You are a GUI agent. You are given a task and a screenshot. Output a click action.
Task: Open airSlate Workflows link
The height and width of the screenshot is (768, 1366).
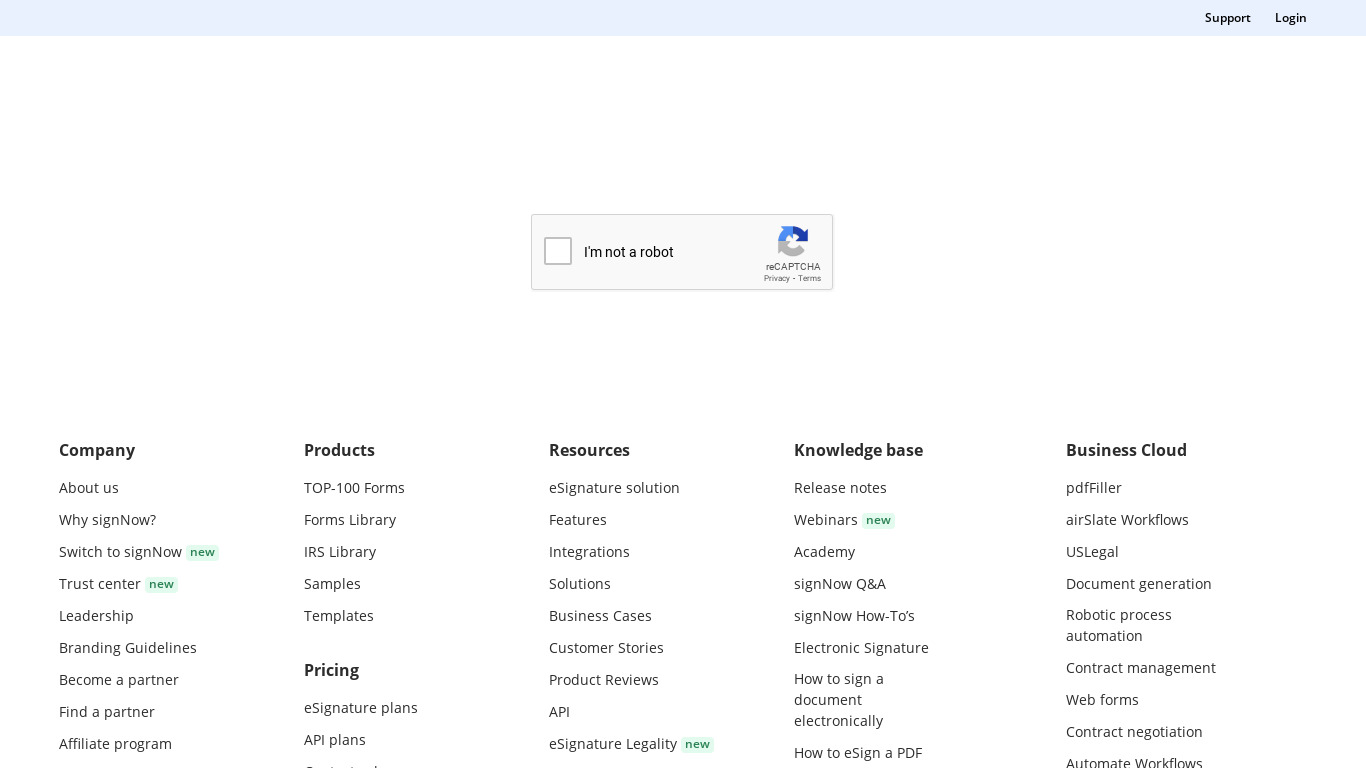tap(1127, 520)
